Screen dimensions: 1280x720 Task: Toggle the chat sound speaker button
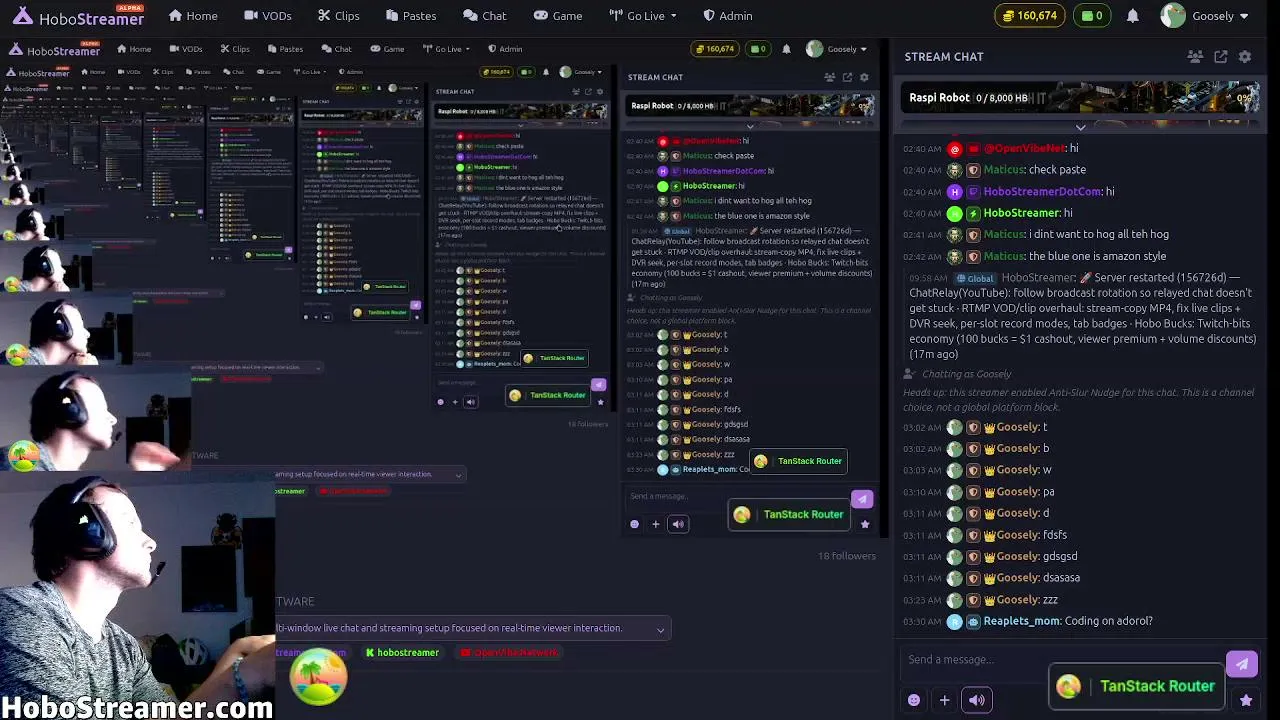(977, 700)
